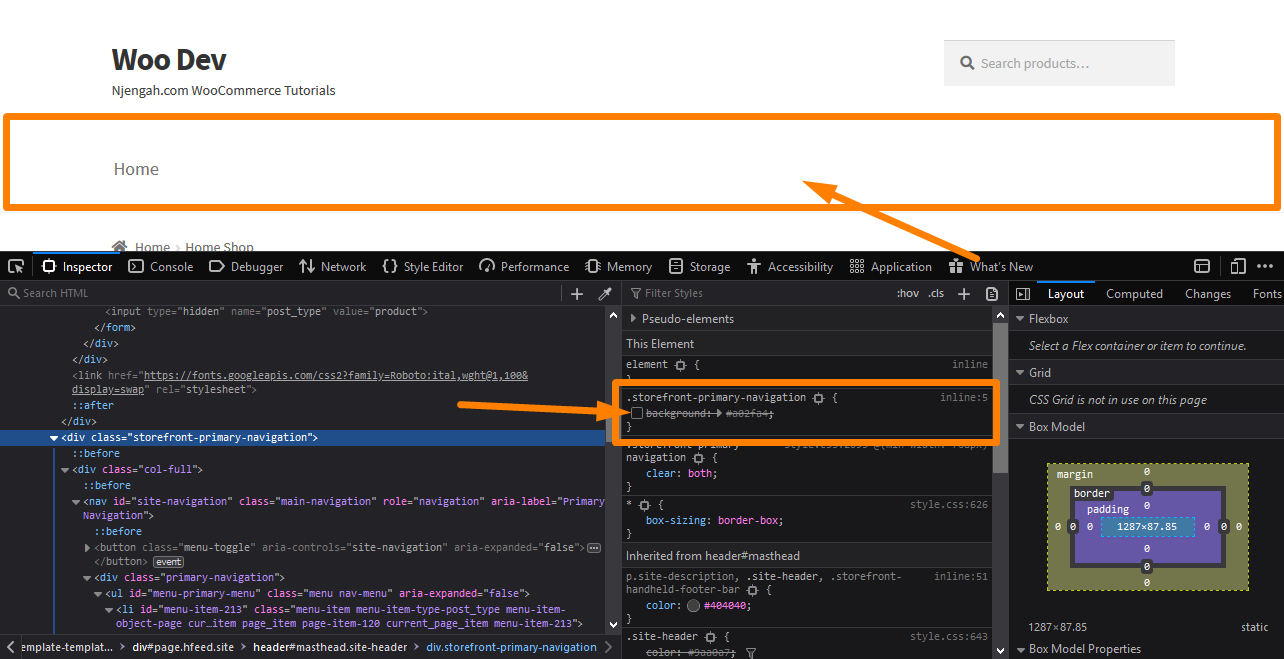Highlight elements matching .site-header selector
The width and height of the screenshot is (1284, 659).
[712, 637]
